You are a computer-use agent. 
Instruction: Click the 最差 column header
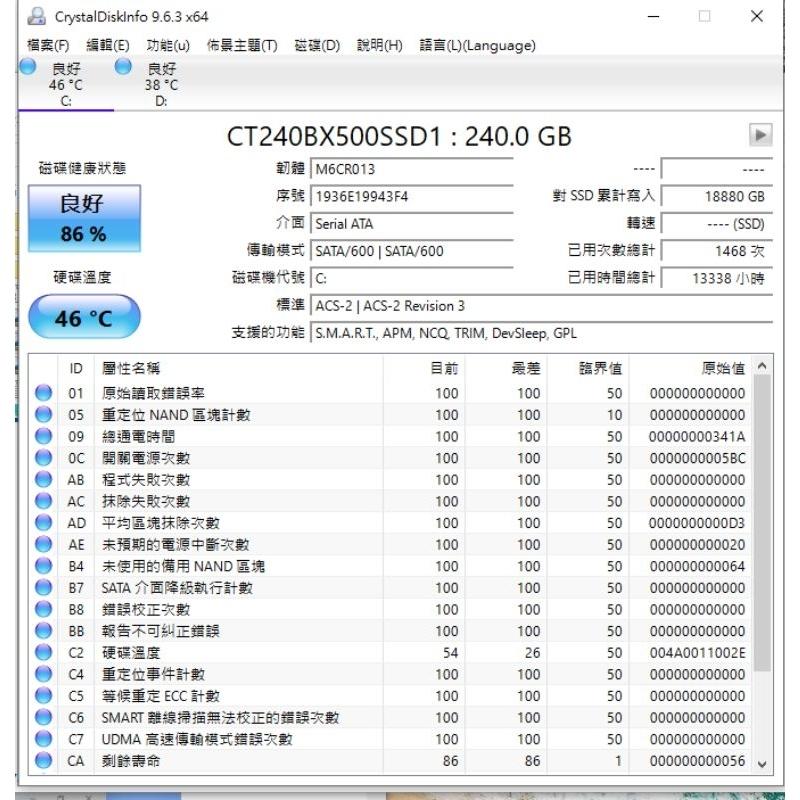coord(506,368)
